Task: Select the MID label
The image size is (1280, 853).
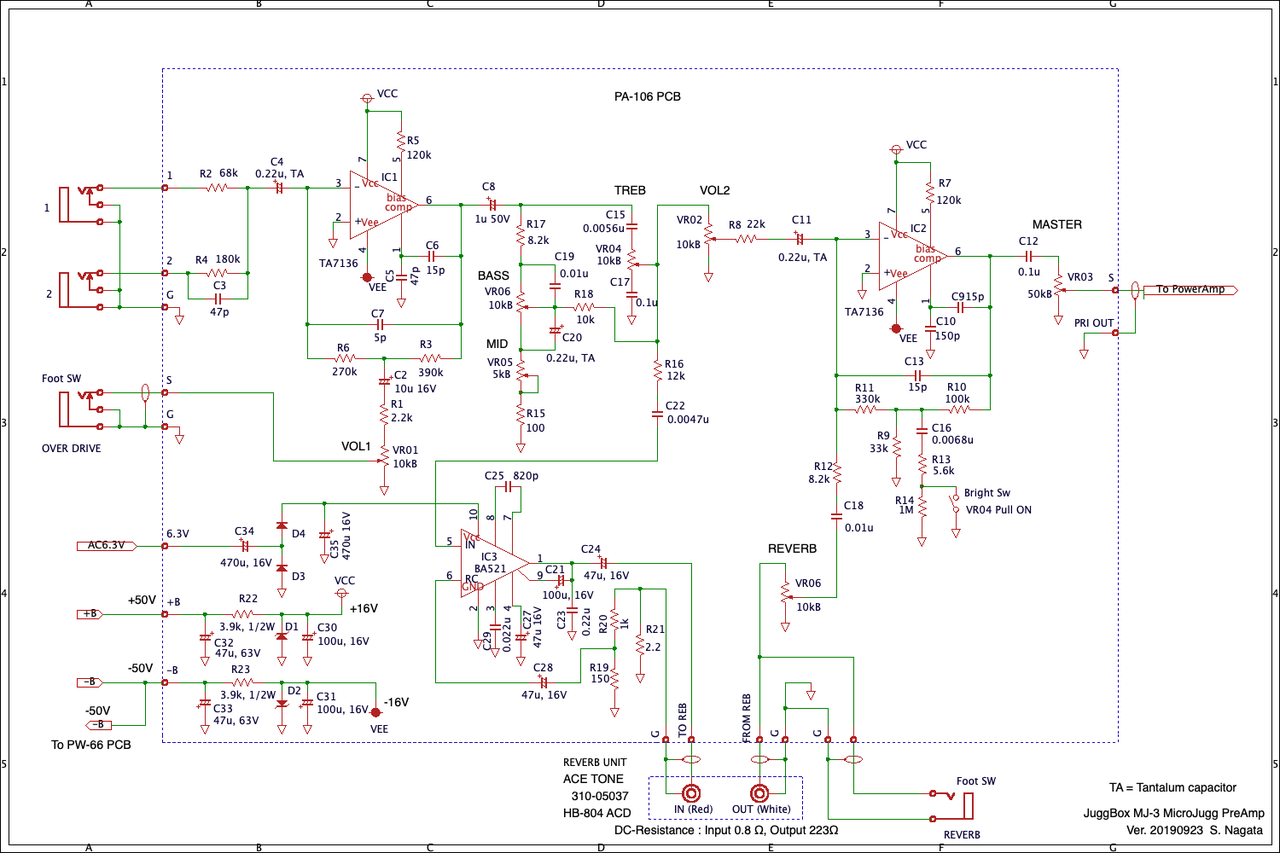Action: pos(497,343)
